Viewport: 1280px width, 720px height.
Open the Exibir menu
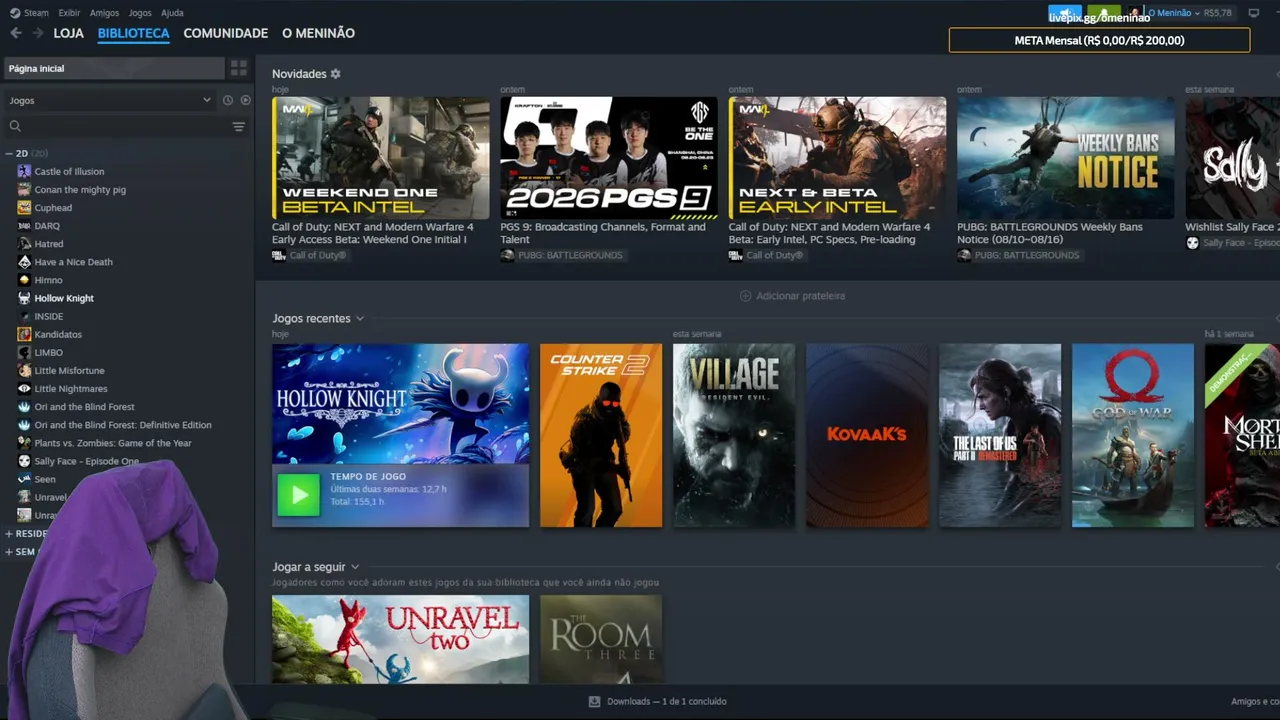pos(69,13)
